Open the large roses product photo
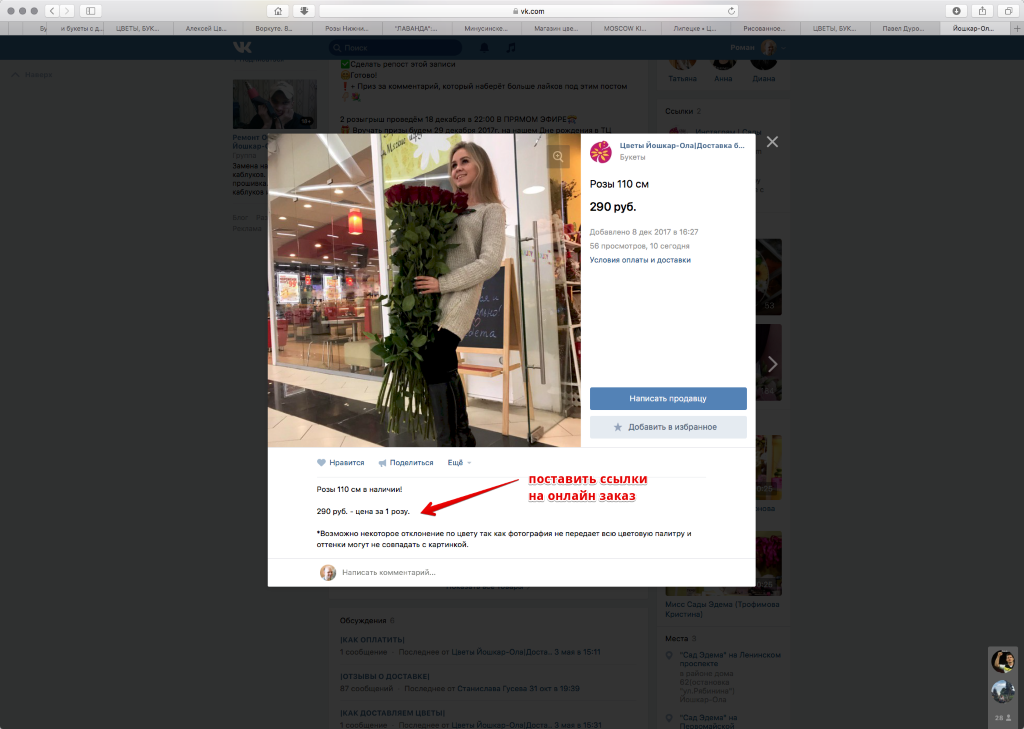Image resolution: width=1024 pixels, height=729 pixels. [424, 291]
